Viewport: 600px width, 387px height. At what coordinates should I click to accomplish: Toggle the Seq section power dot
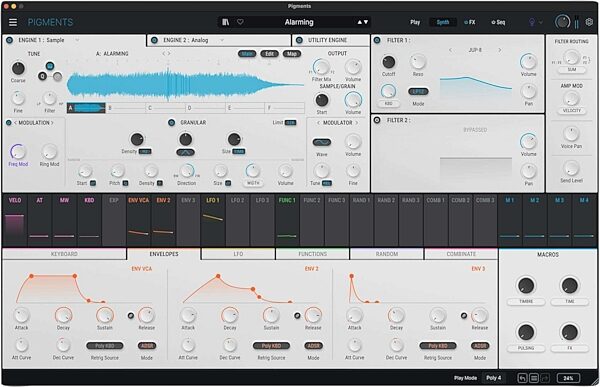click(493, 22)
